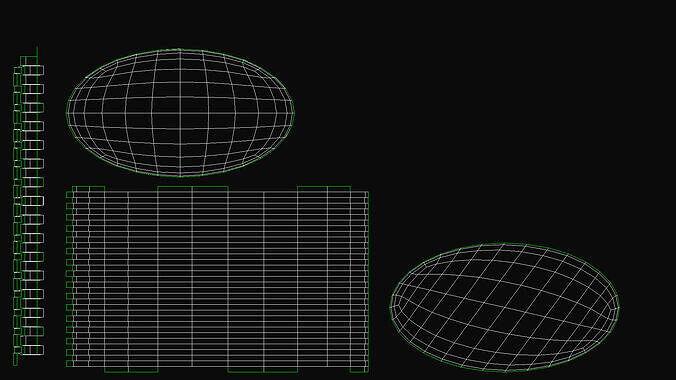Select the upper ellipse UV island

(180, 113)
